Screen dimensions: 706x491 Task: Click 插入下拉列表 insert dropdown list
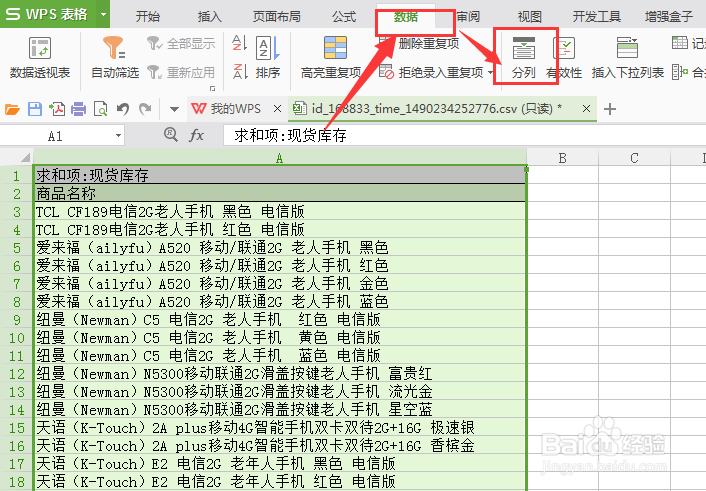pos(628,58)
